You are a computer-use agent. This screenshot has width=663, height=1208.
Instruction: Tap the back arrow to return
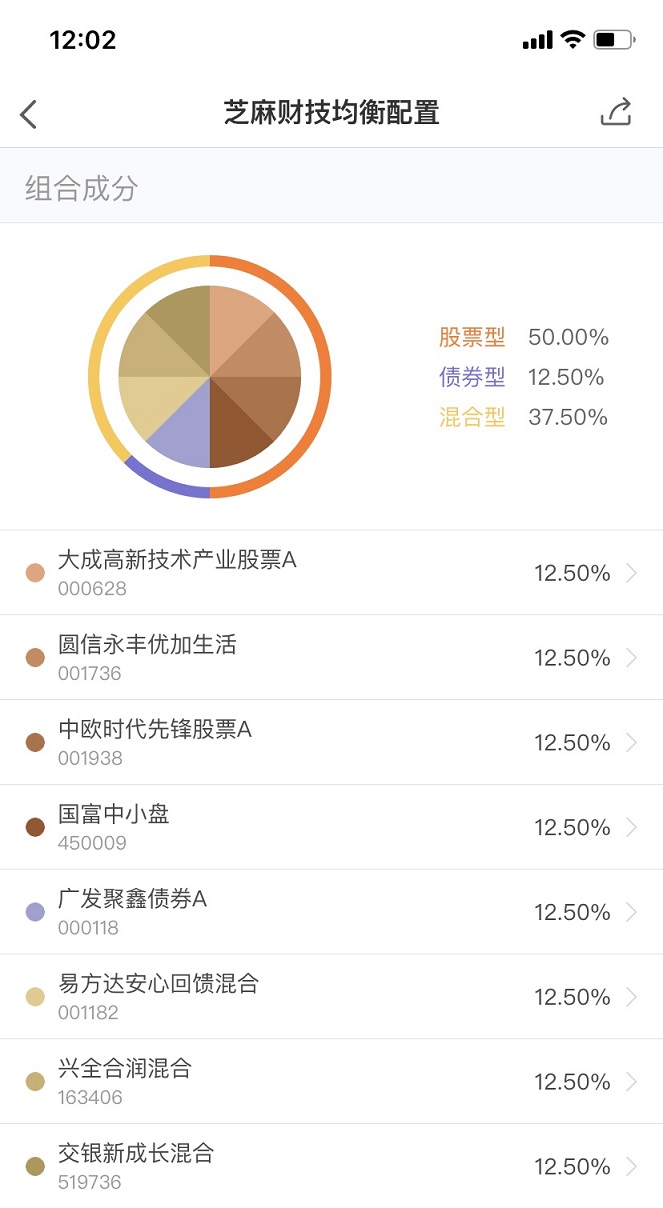[x=27, y=113]
